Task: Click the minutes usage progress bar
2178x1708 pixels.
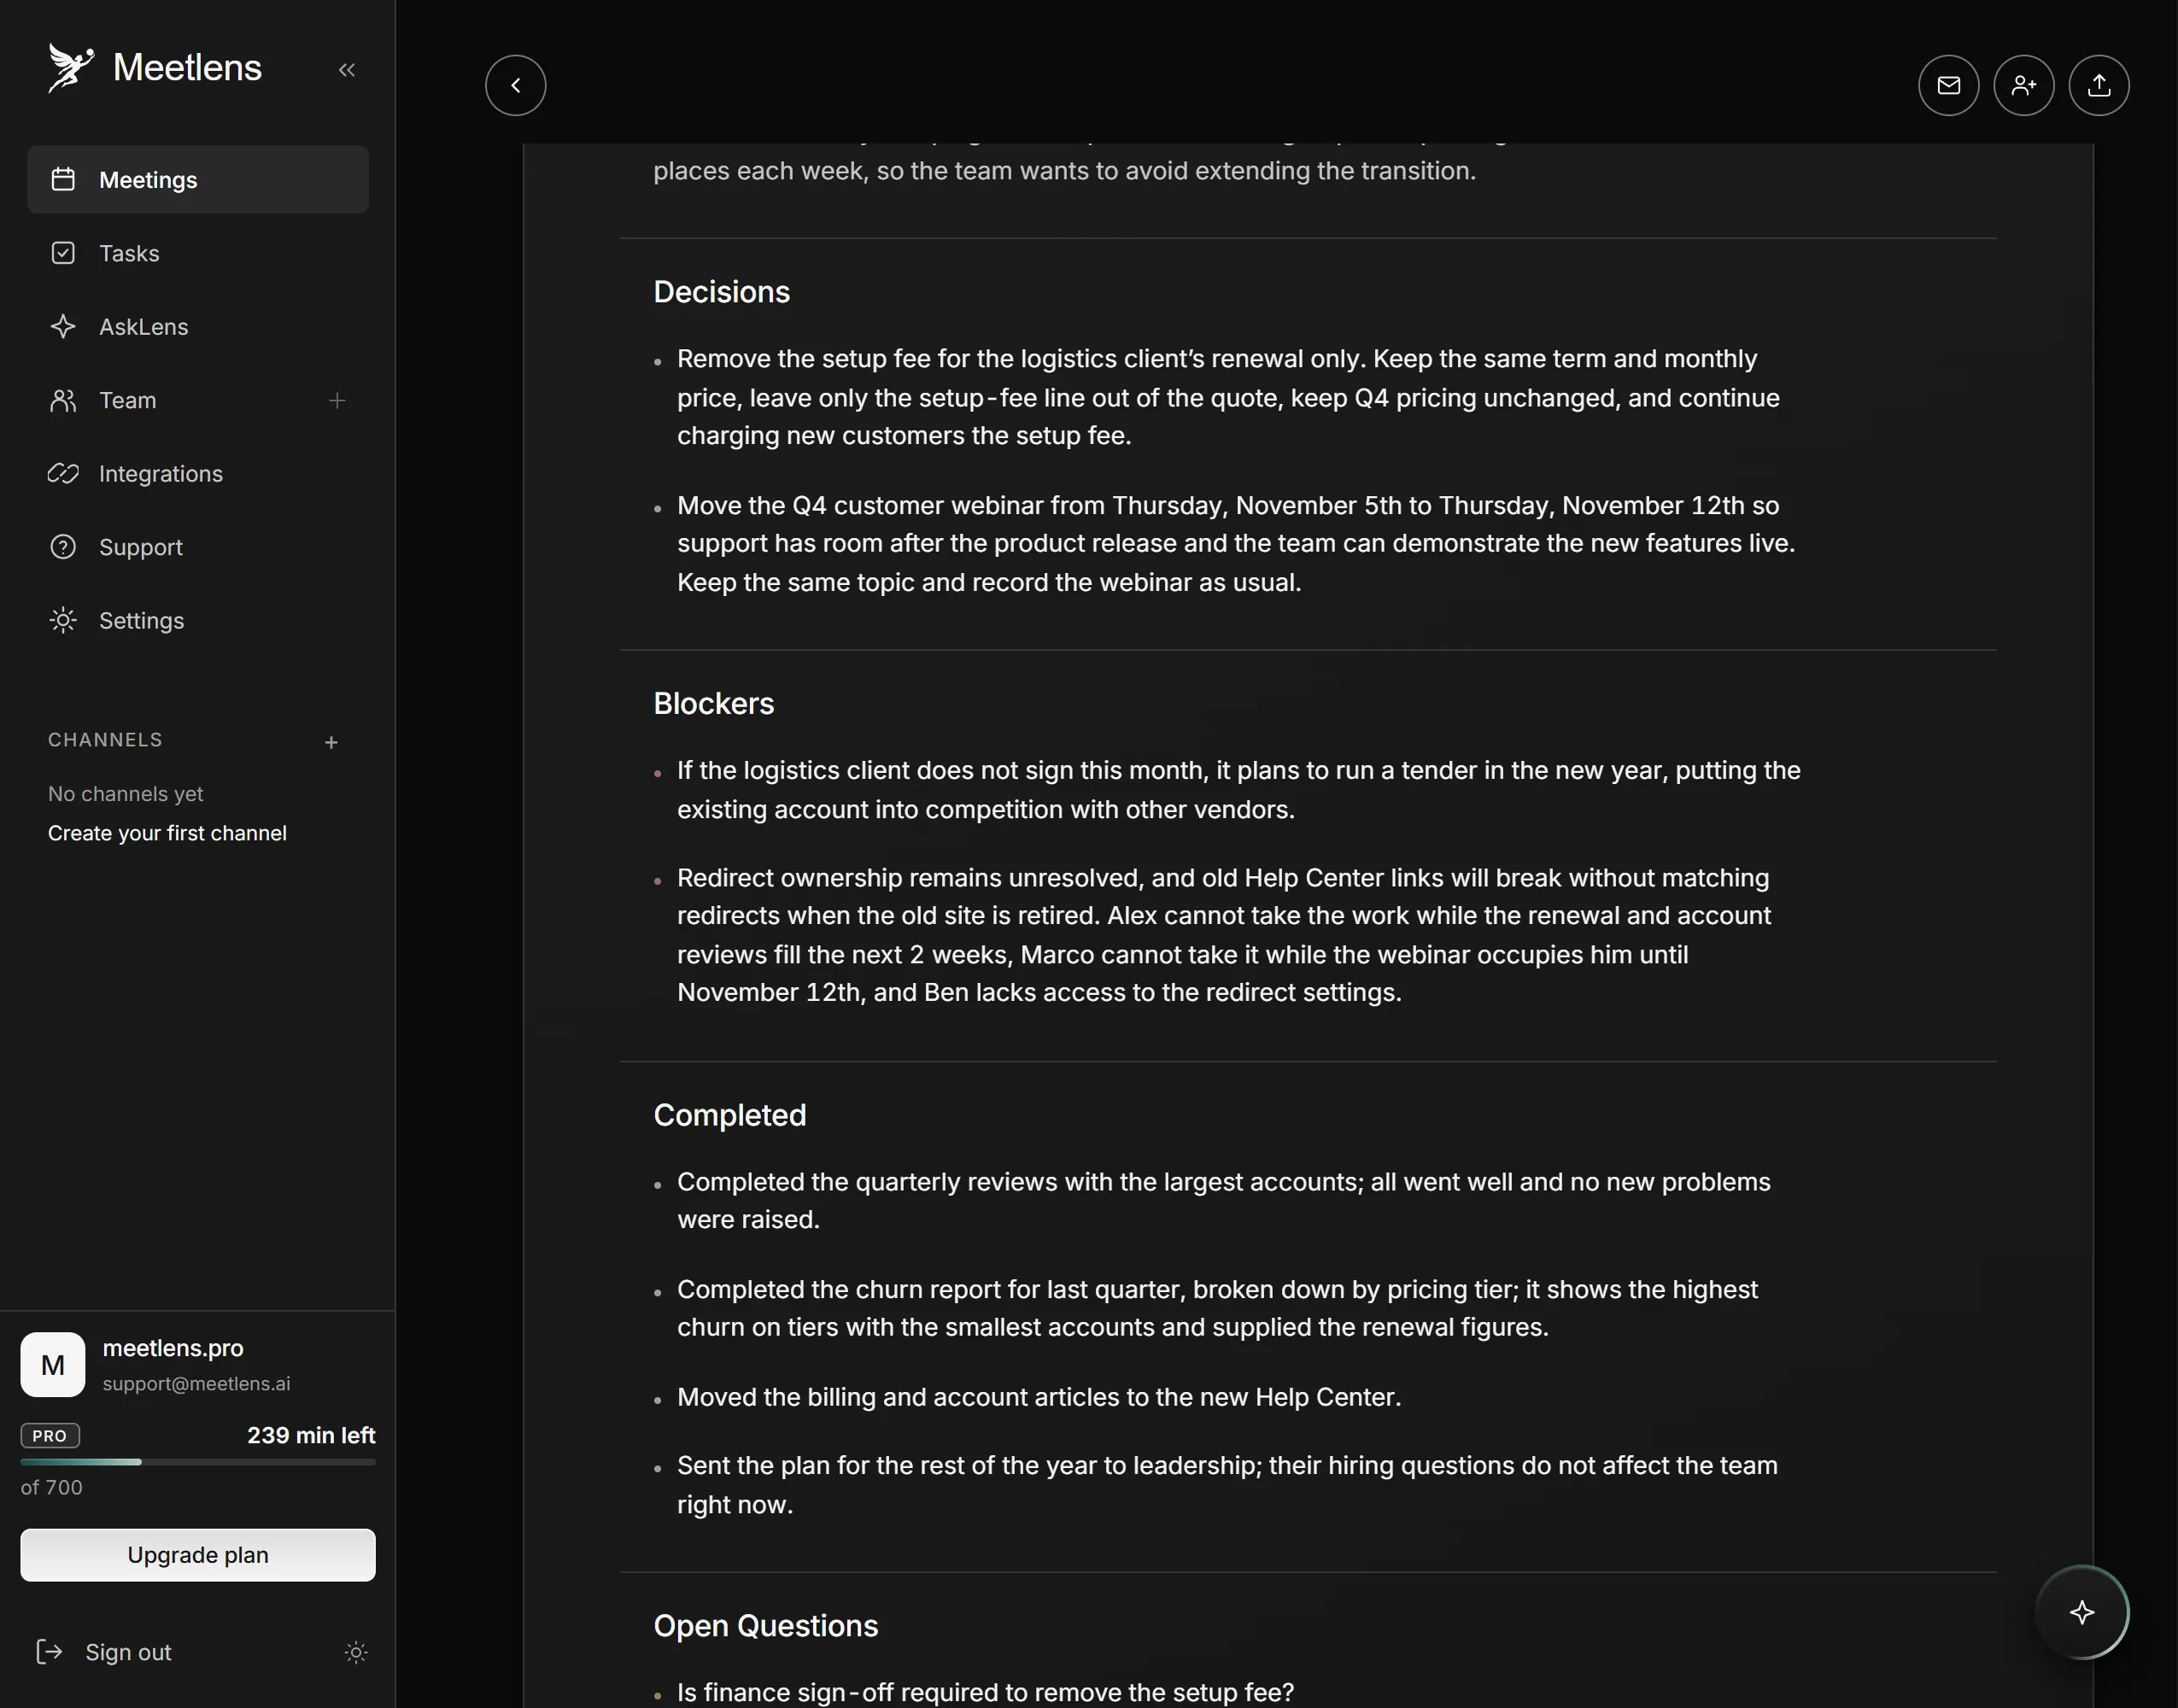Action: click(198, 1462)
